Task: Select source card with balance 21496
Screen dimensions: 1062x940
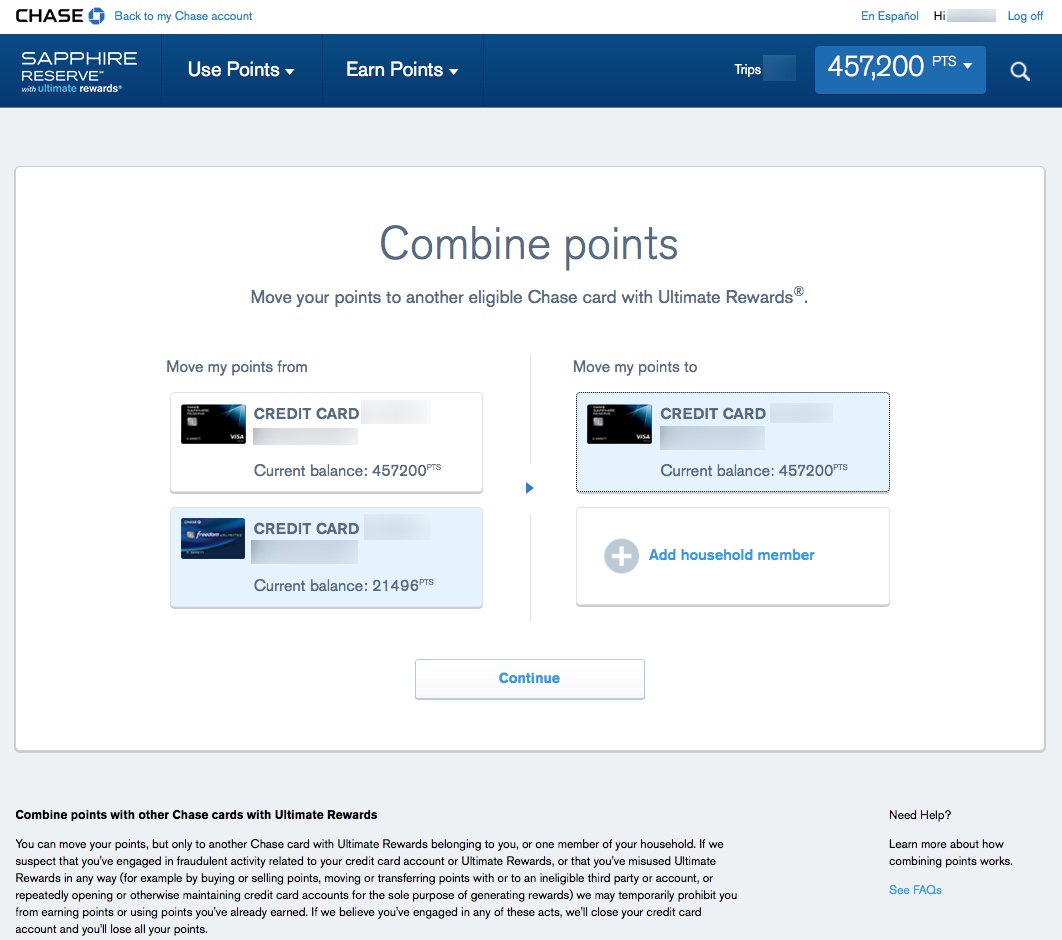Action: (326, 557)
